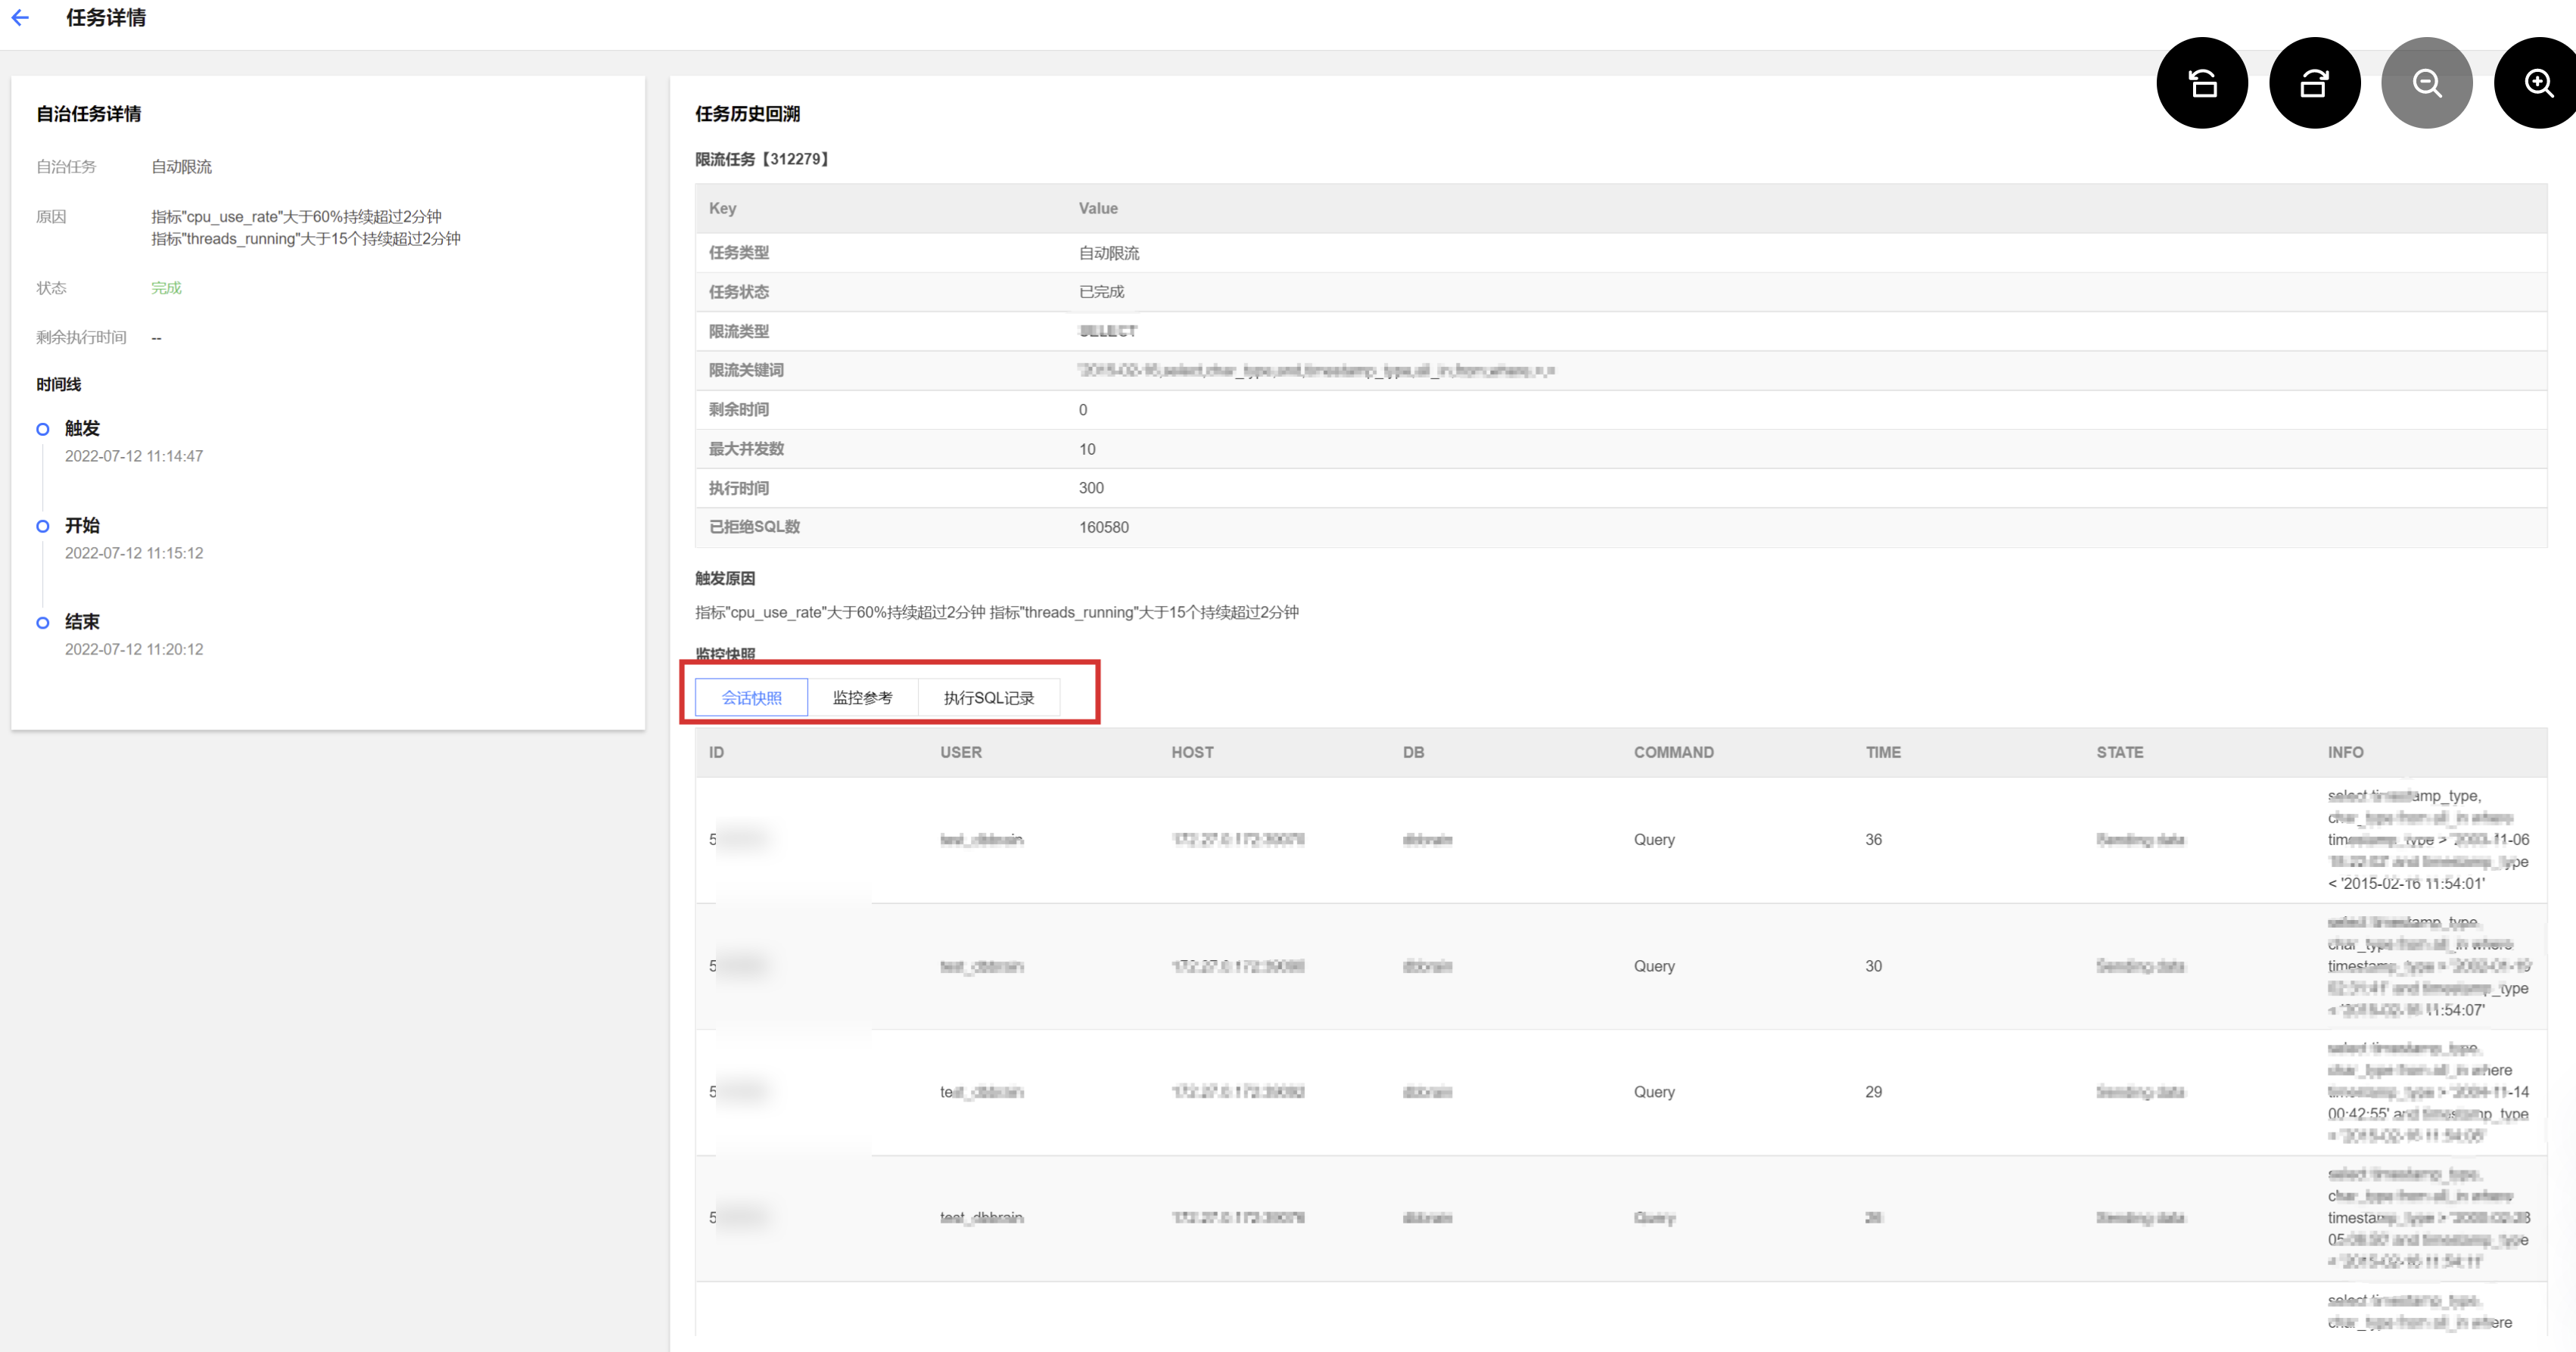
Task: Click the back arrow beside 任务详情
Action: 20,18
